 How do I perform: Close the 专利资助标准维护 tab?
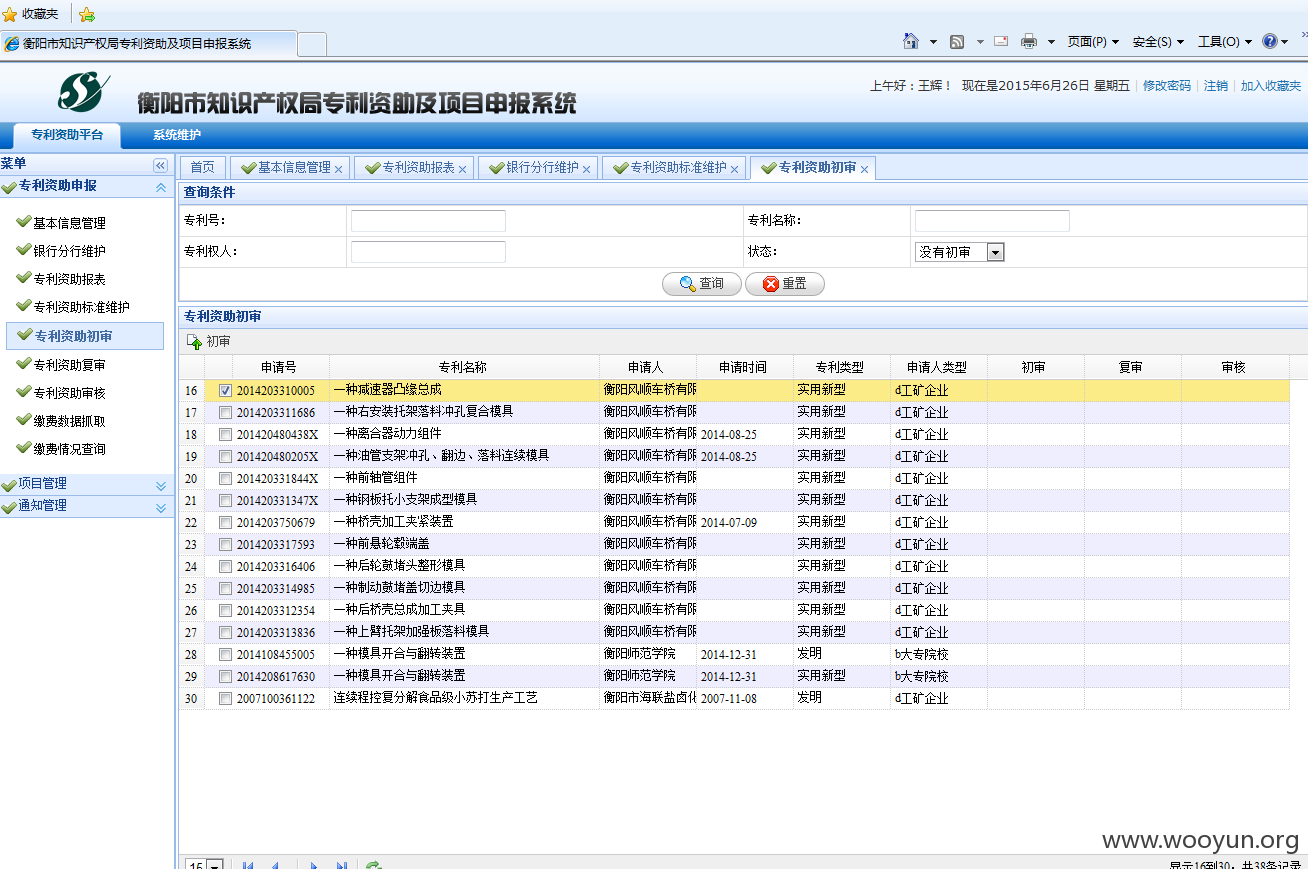734,169
